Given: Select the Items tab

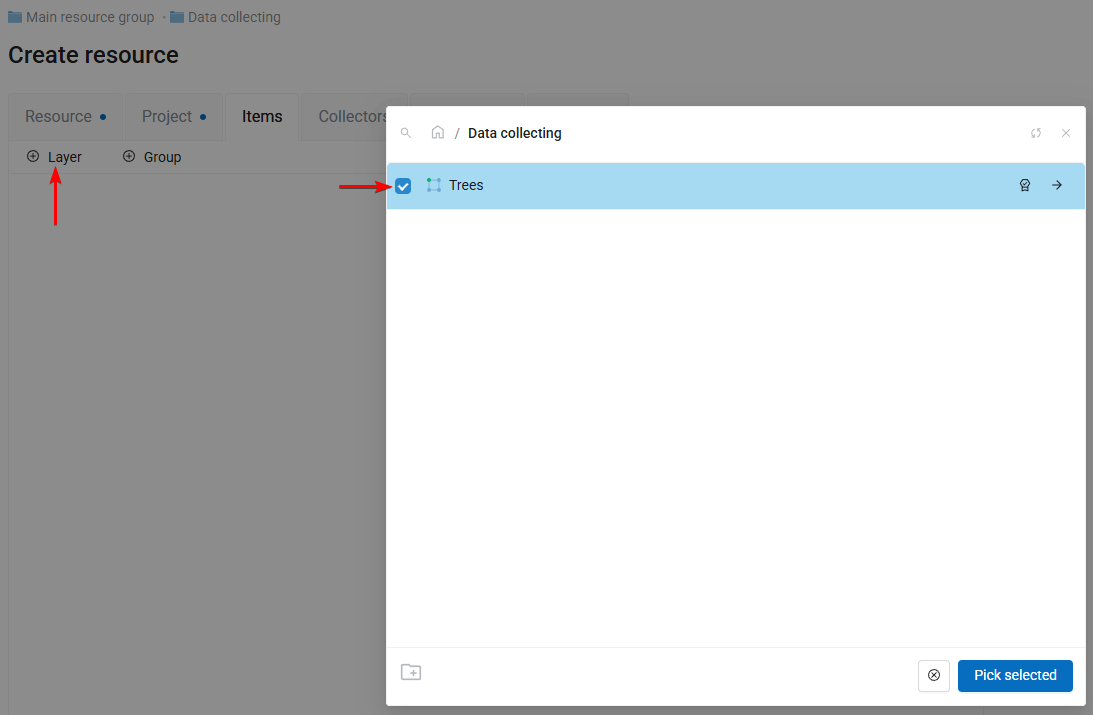Looking at the screenshot, I should tap(262, 117).
